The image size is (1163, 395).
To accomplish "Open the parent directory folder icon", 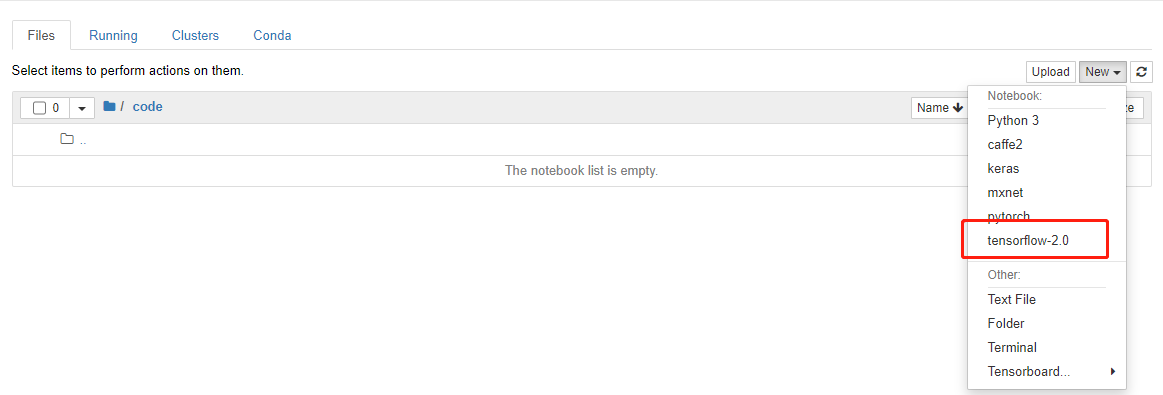I will point(67,139).
